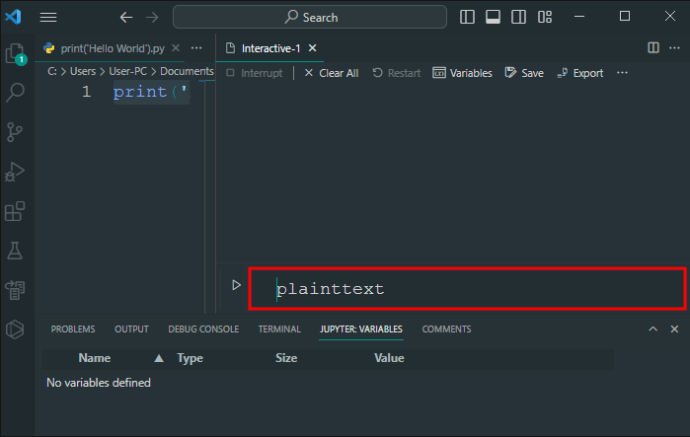Split the Interactive editor to the right
690x437 pixels.
click(x=653, y=48)
